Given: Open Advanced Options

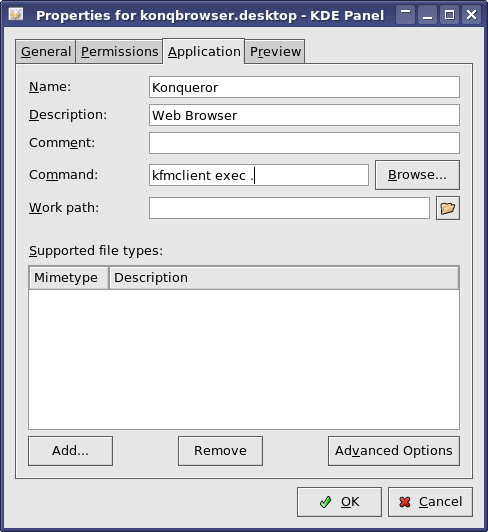Looking at the screenshot, I should (x=394, y=451).
